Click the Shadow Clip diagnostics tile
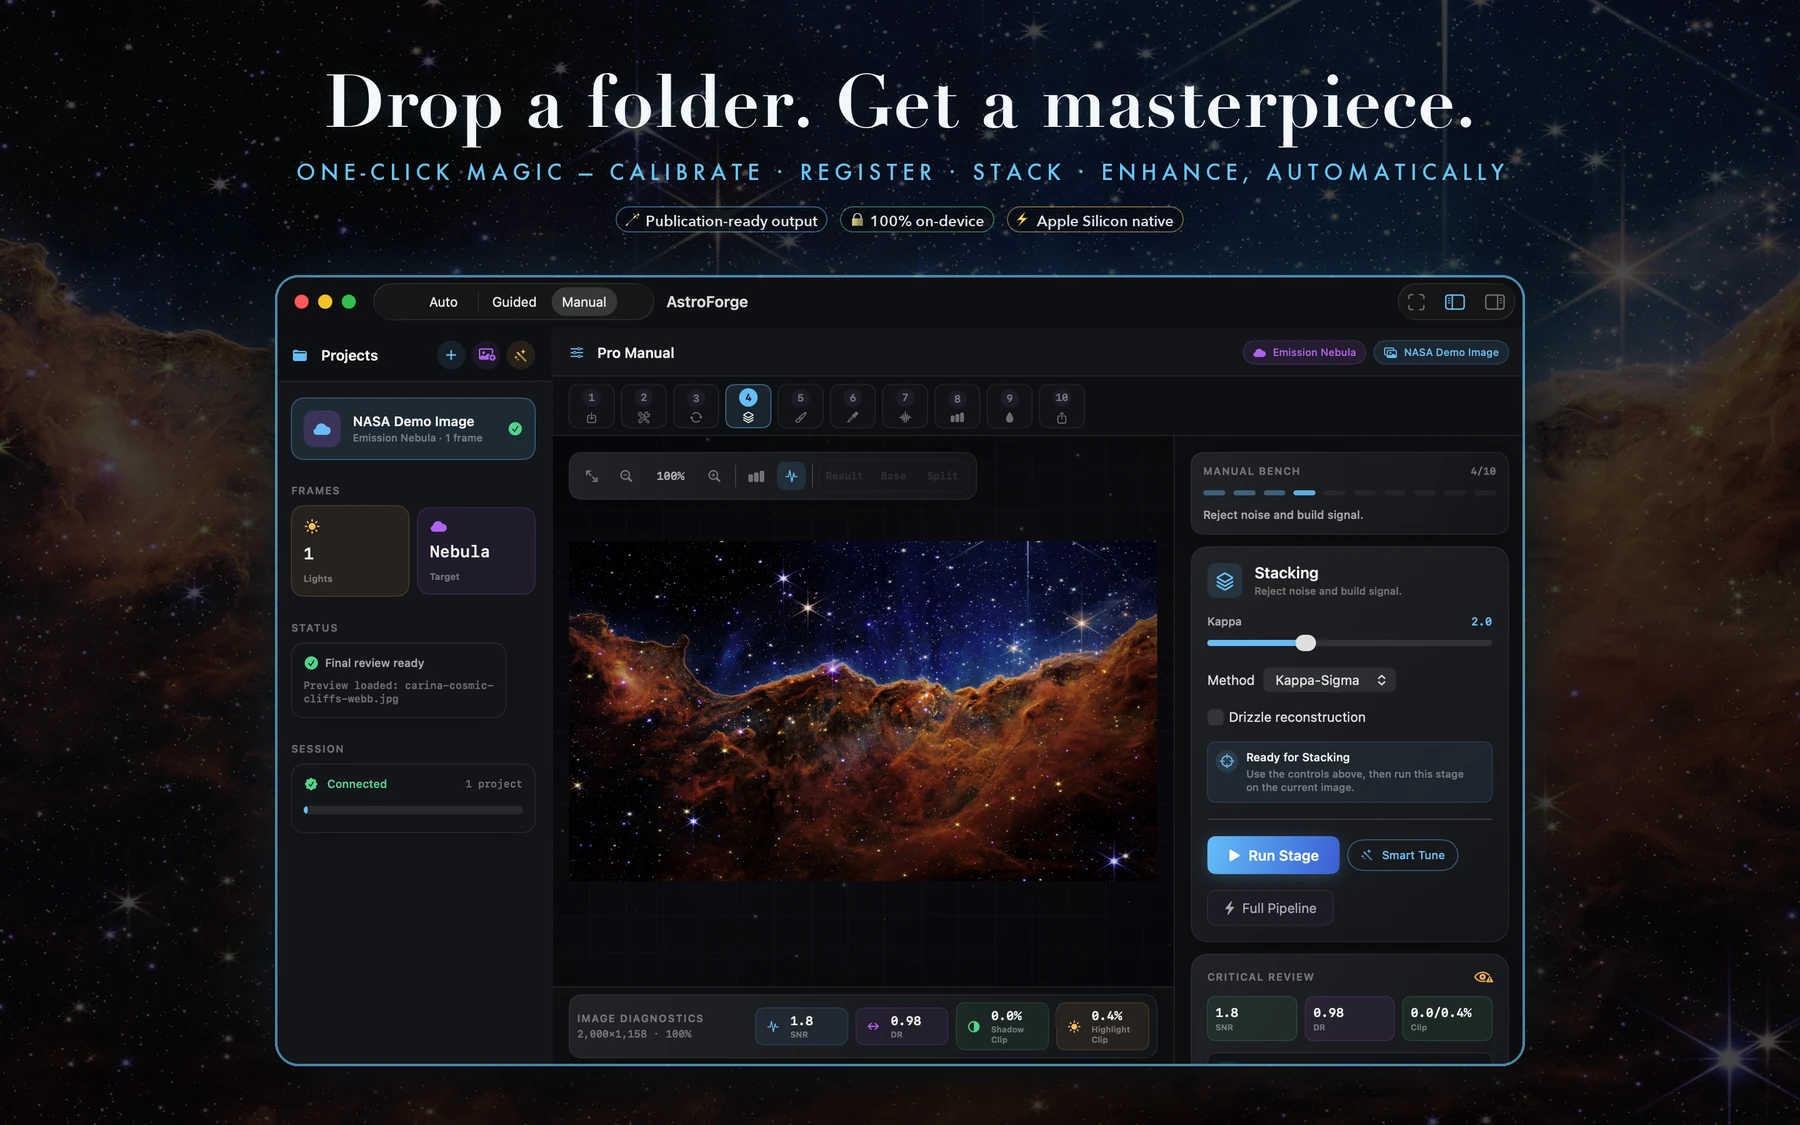 click(x=1002, y=1026)
